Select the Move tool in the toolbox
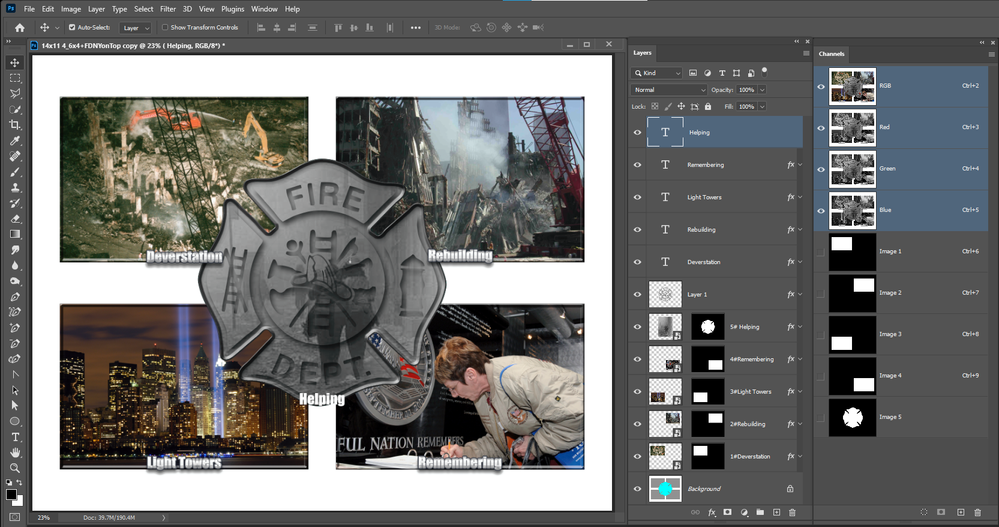Image resolution: width=999 pixels, height=527 pixels. pos(15,62)
